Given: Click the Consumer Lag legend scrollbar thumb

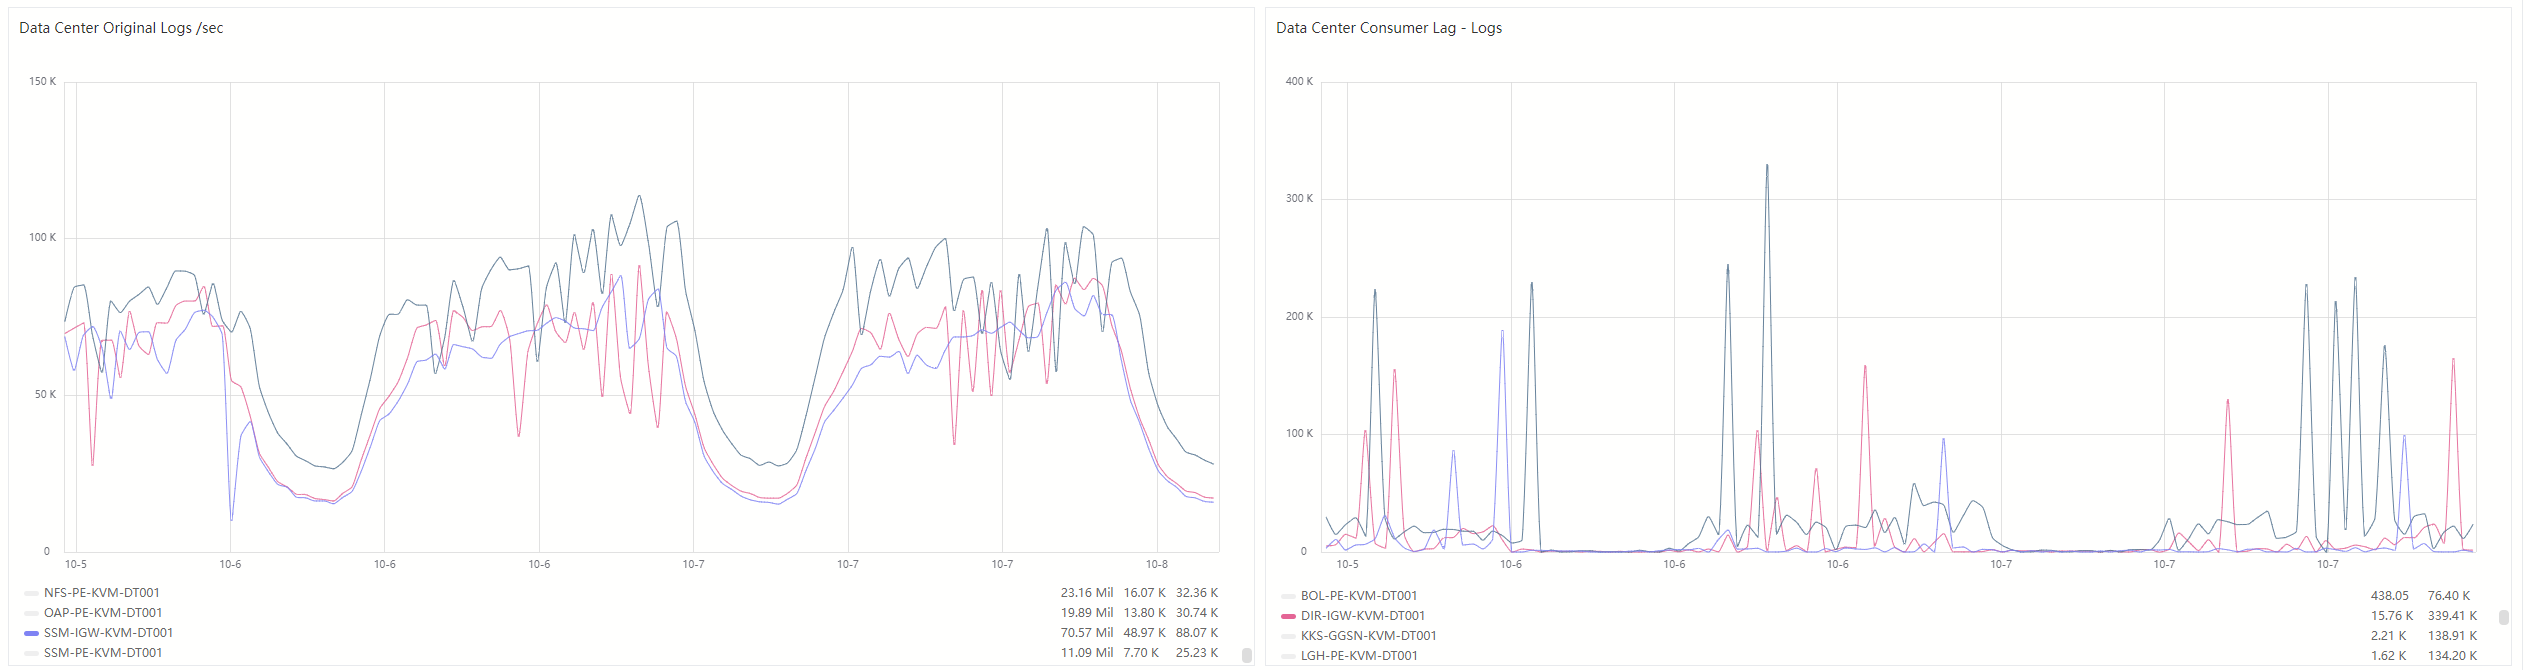Looking at the screenshot, I should click(x=2503, y=617).
